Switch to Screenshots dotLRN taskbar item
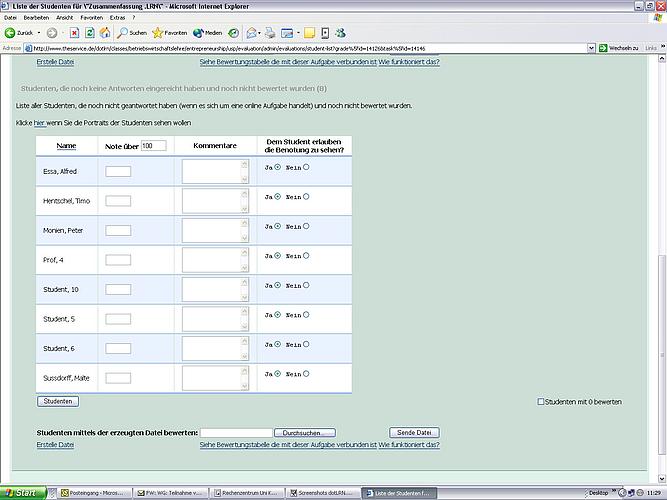 click(x=323, y=493)
